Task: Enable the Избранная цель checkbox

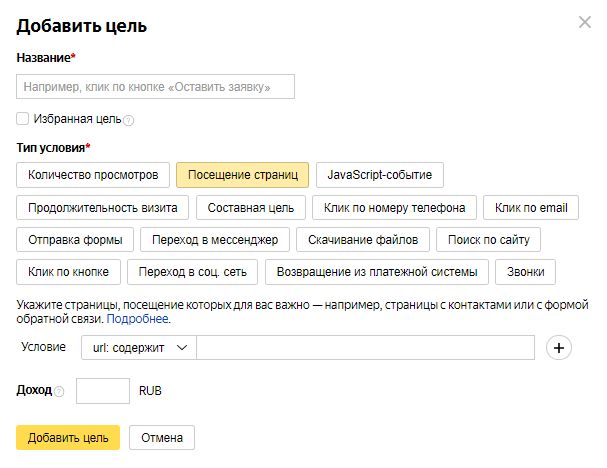Action: [x=23, y=118]
